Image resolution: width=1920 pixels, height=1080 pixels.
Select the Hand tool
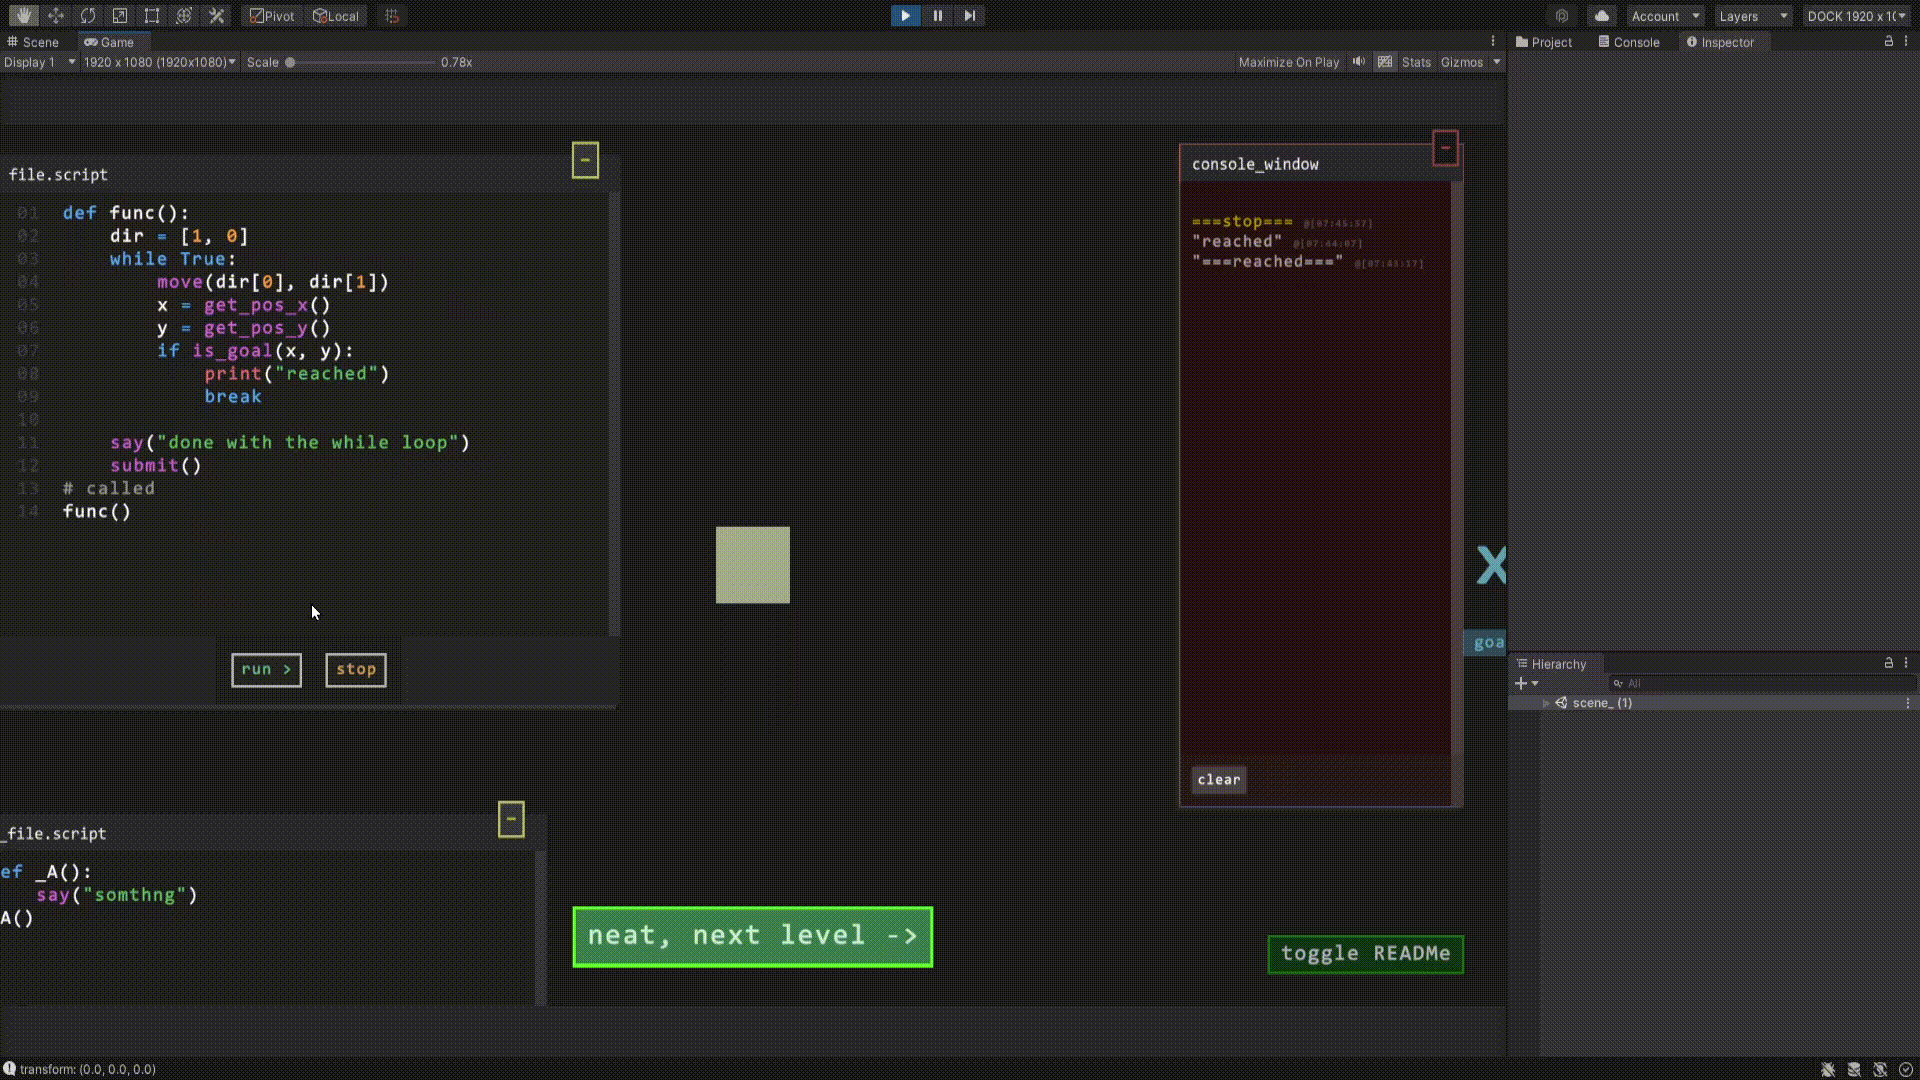point(23,16)
